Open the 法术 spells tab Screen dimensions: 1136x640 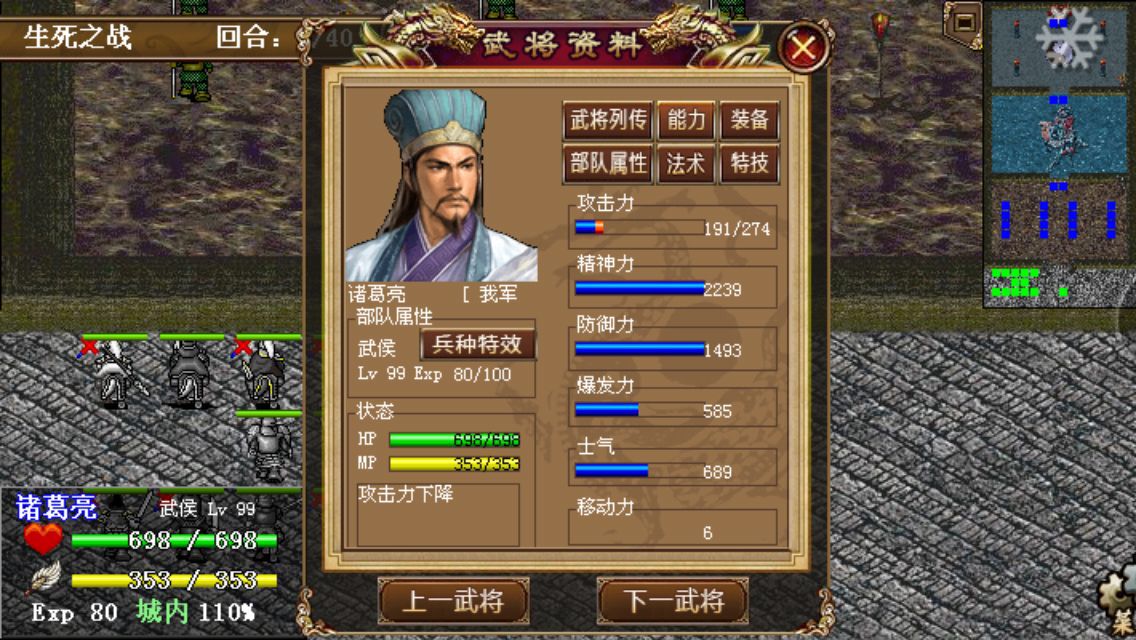(x=685, y=163)
